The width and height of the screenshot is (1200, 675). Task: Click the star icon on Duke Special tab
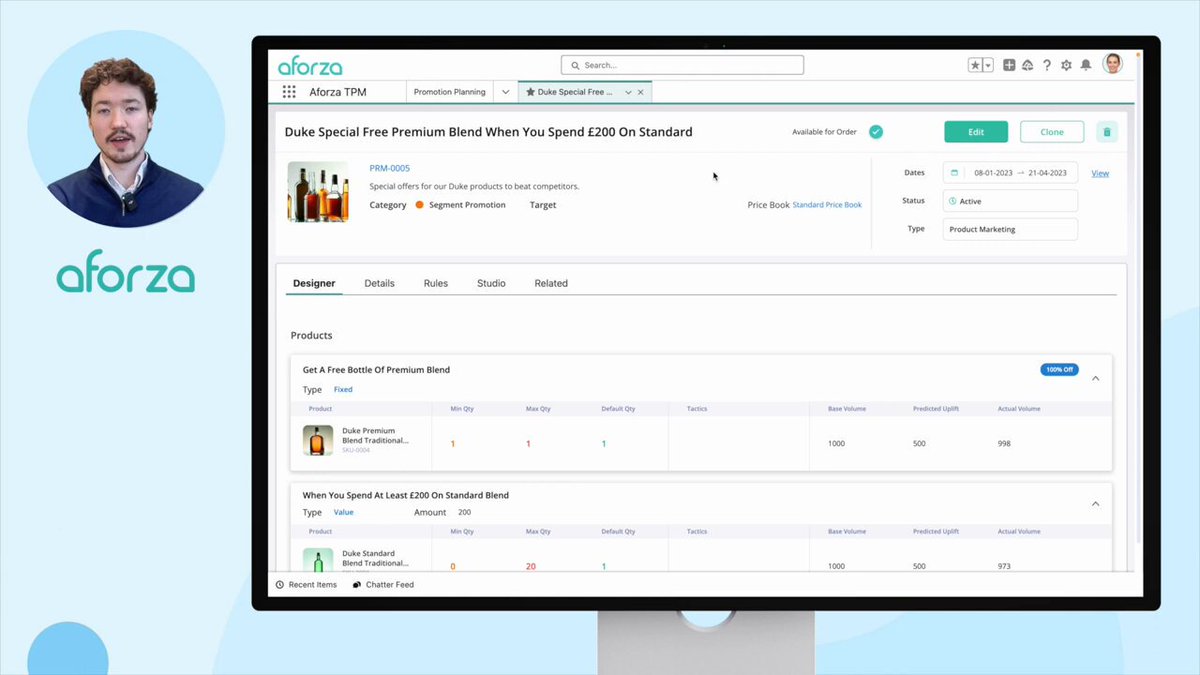coord(530,92)
